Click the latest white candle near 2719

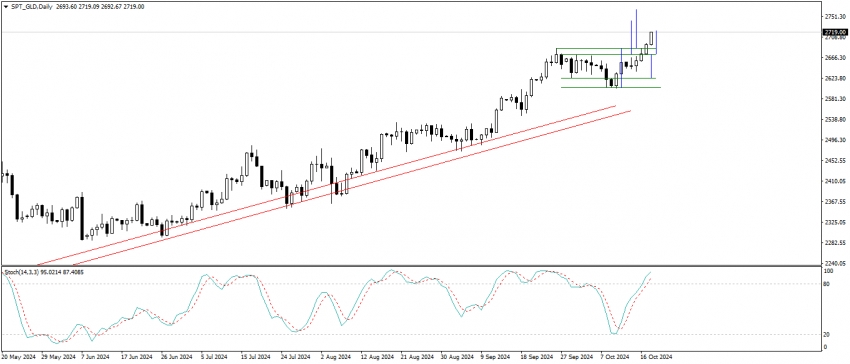651,38
